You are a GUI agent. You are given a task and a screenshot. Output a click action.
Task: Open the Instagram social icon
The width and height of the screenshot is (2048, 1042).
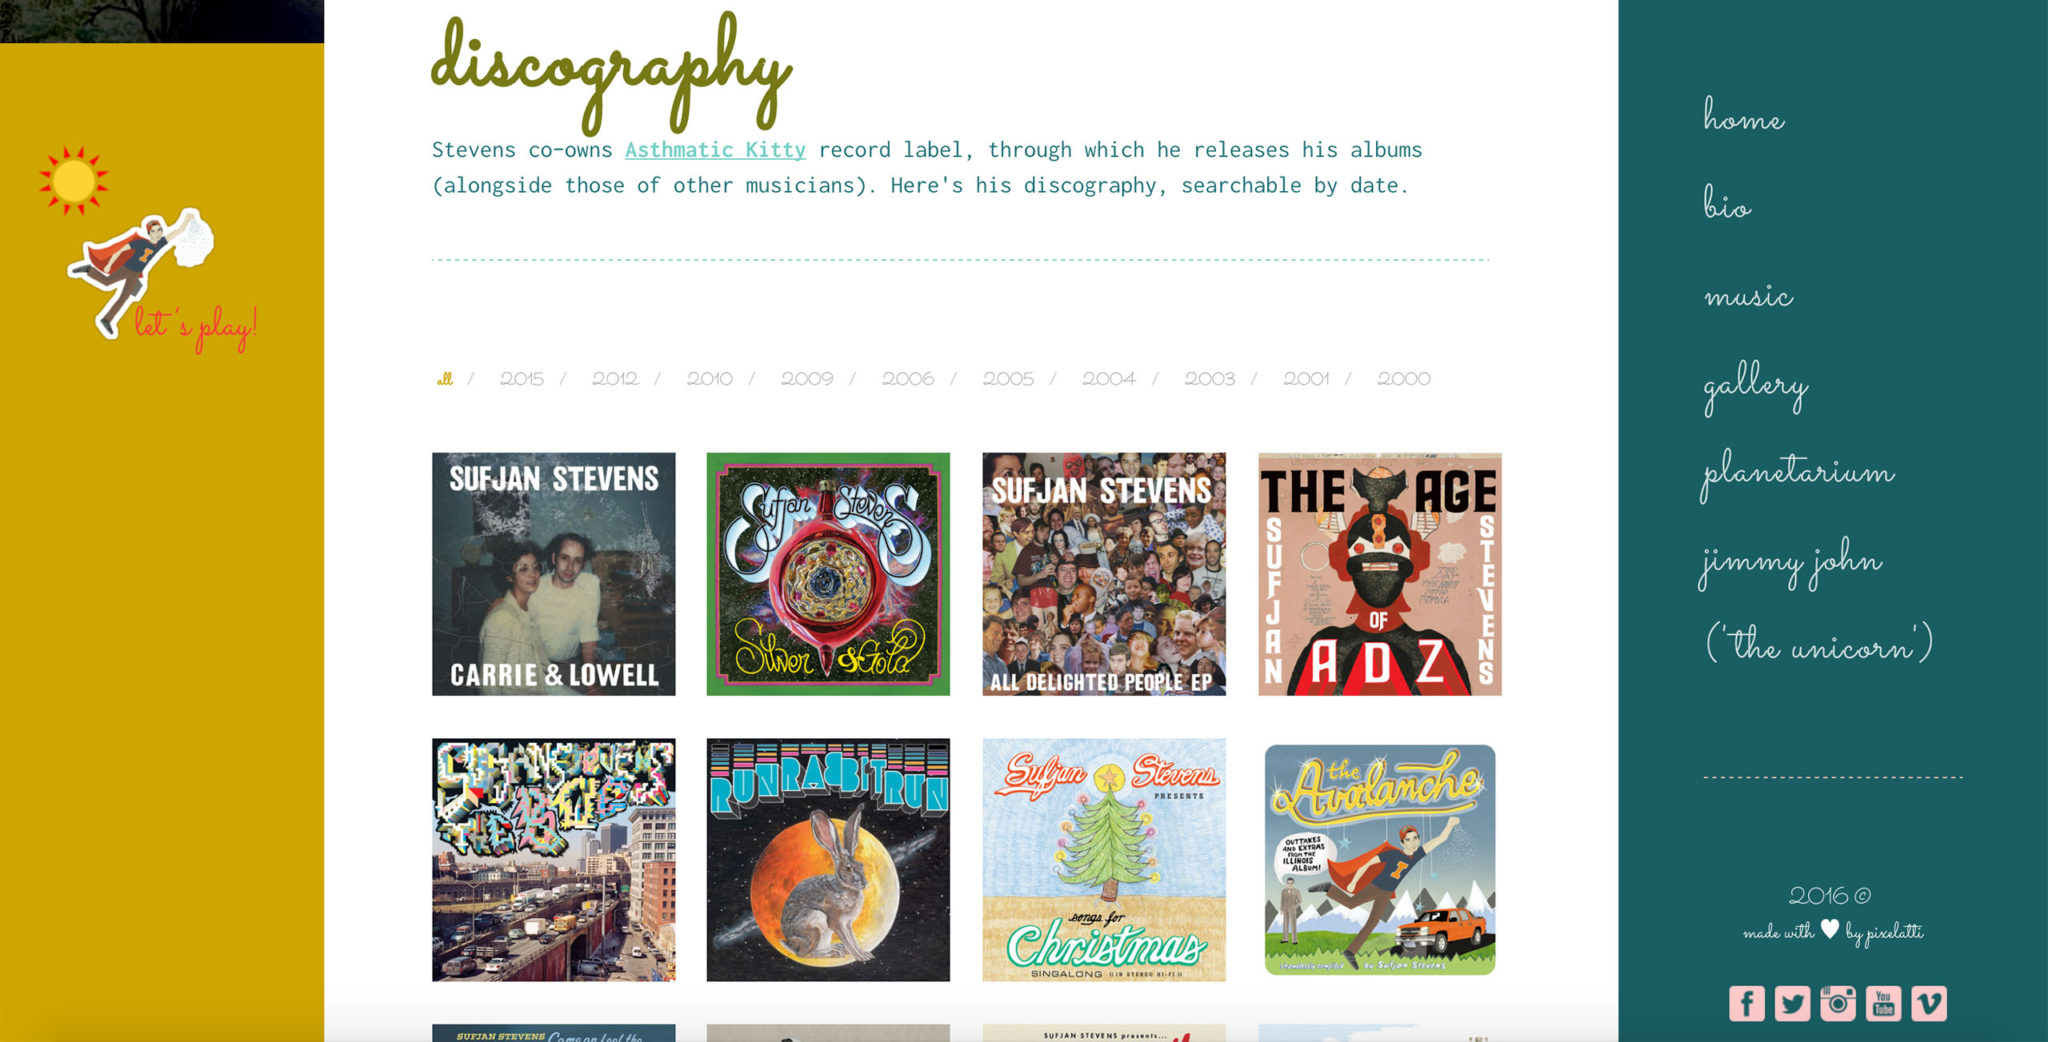[1838, 1003]
